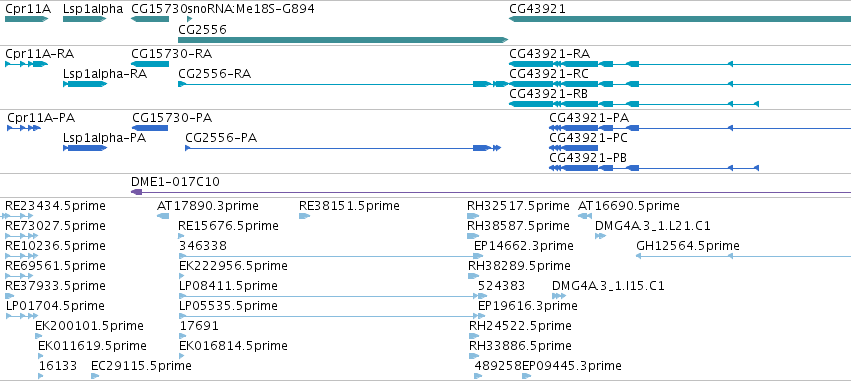This screenshot has height=381, width=851.
Task: Select the CG15730 gene glyph
Action: click(150, 19)
